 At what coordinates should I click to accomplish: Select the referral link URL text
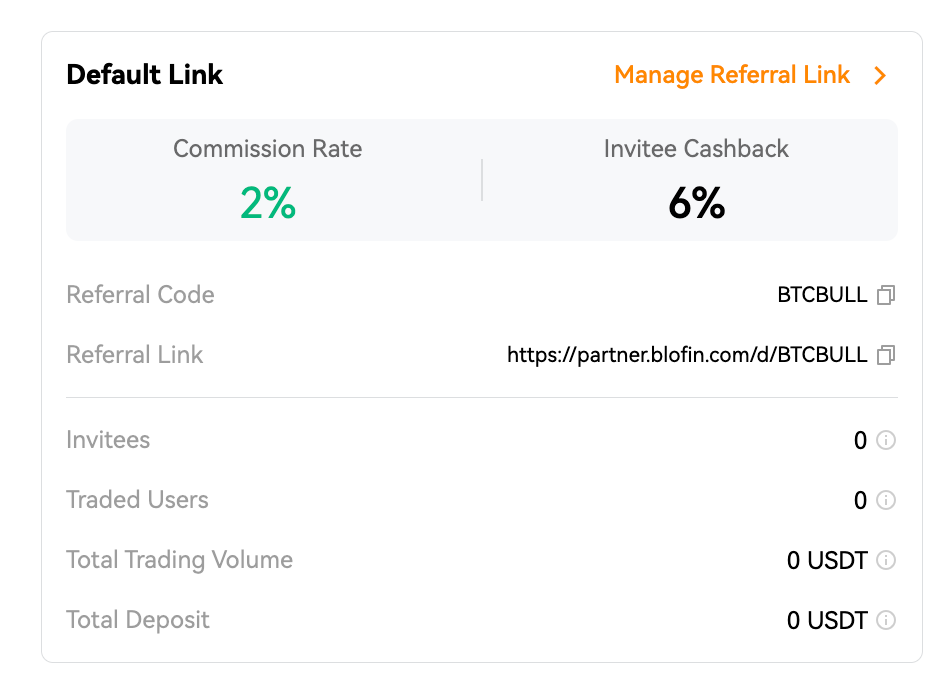point(687,355)
